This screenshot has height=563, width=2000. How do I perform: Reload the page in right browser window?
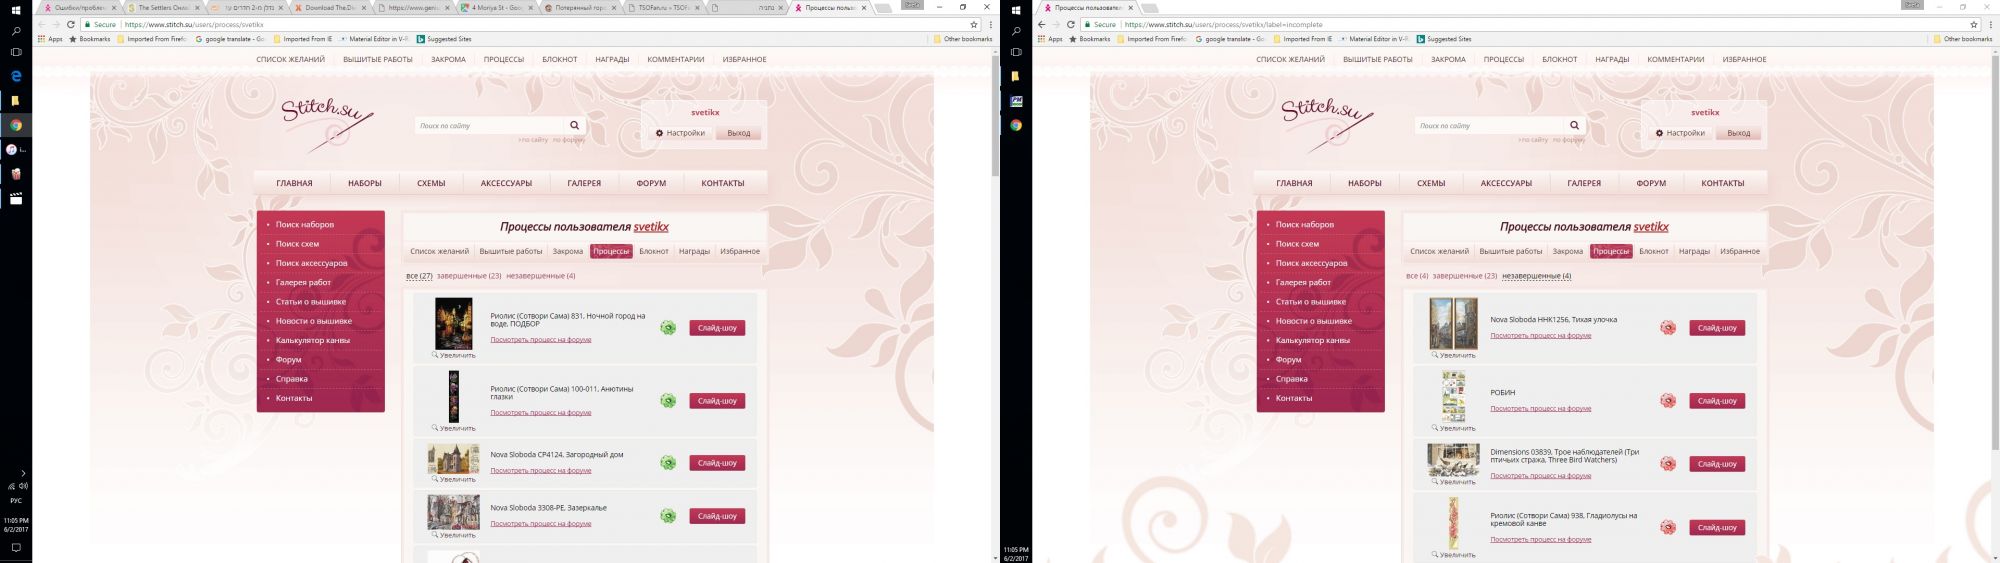1070,24
